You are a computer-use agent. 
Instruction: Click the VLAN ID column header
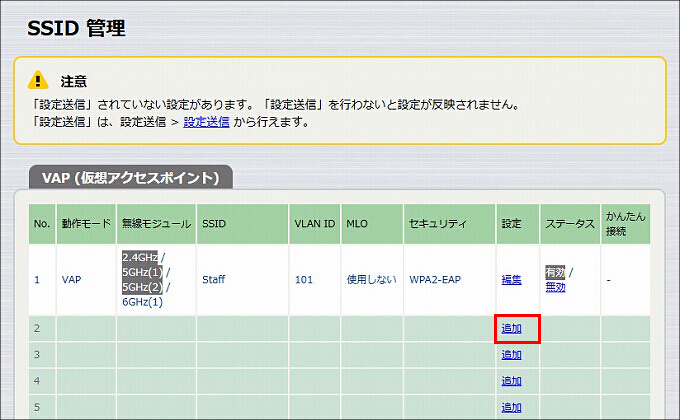(315, 224)
